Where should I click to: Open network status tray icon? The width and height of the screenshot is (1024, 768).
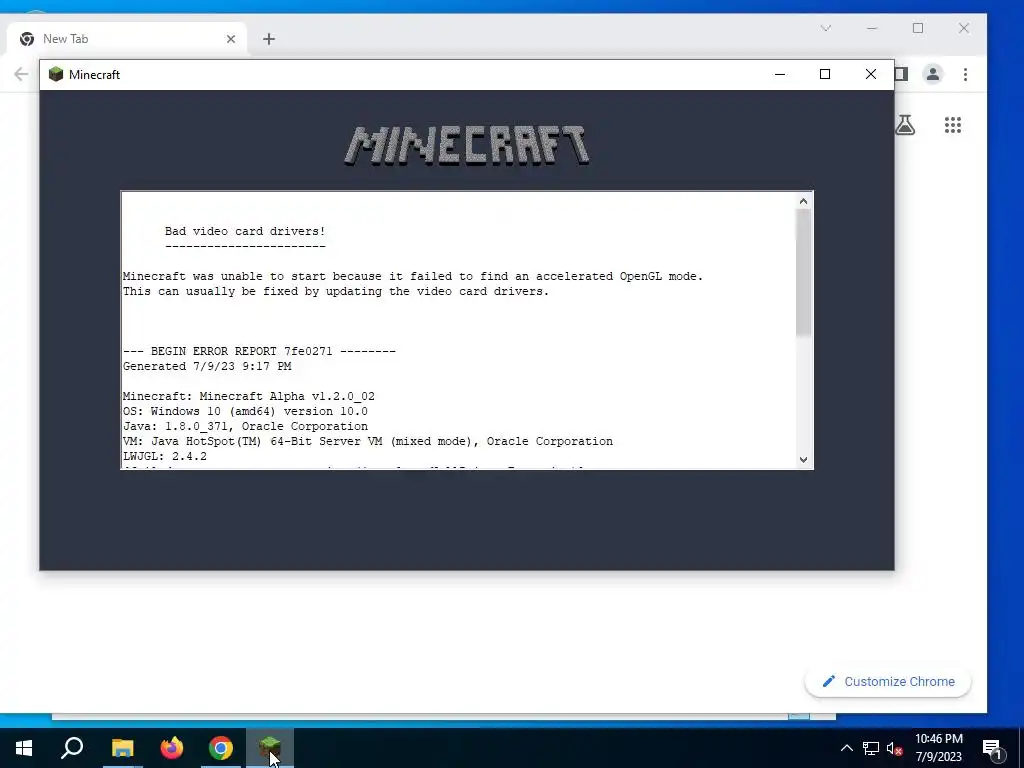point(871,748)
